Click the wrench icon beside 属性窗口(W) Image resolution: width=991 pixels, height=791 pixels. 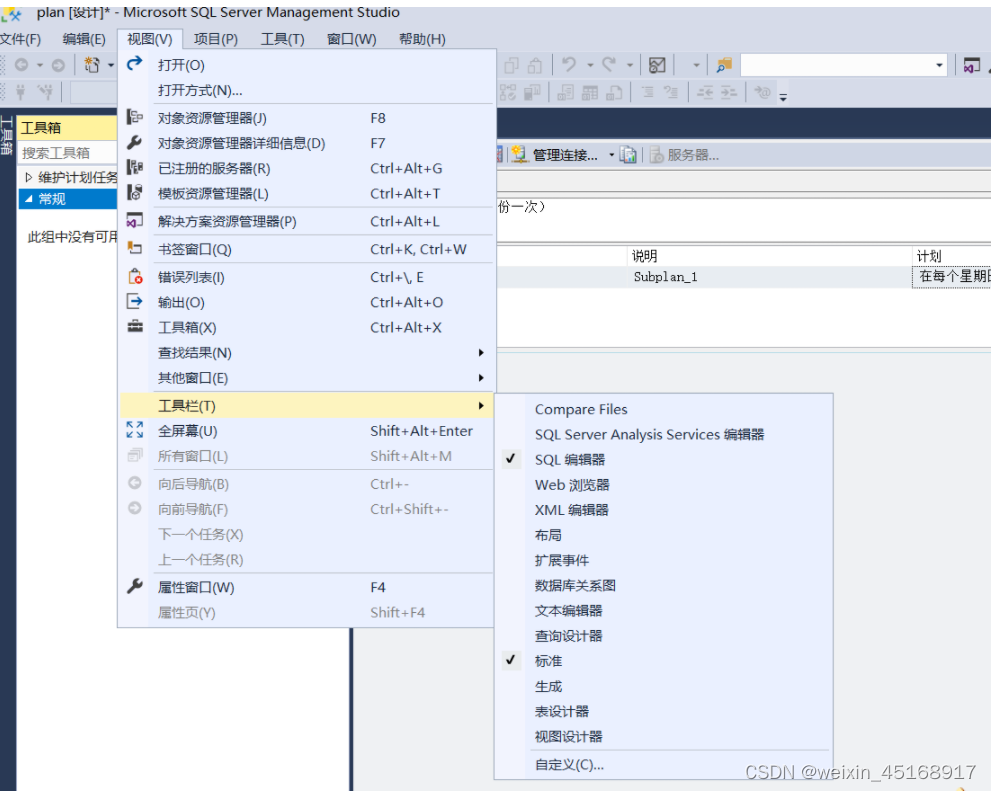[x=135, y=586]
